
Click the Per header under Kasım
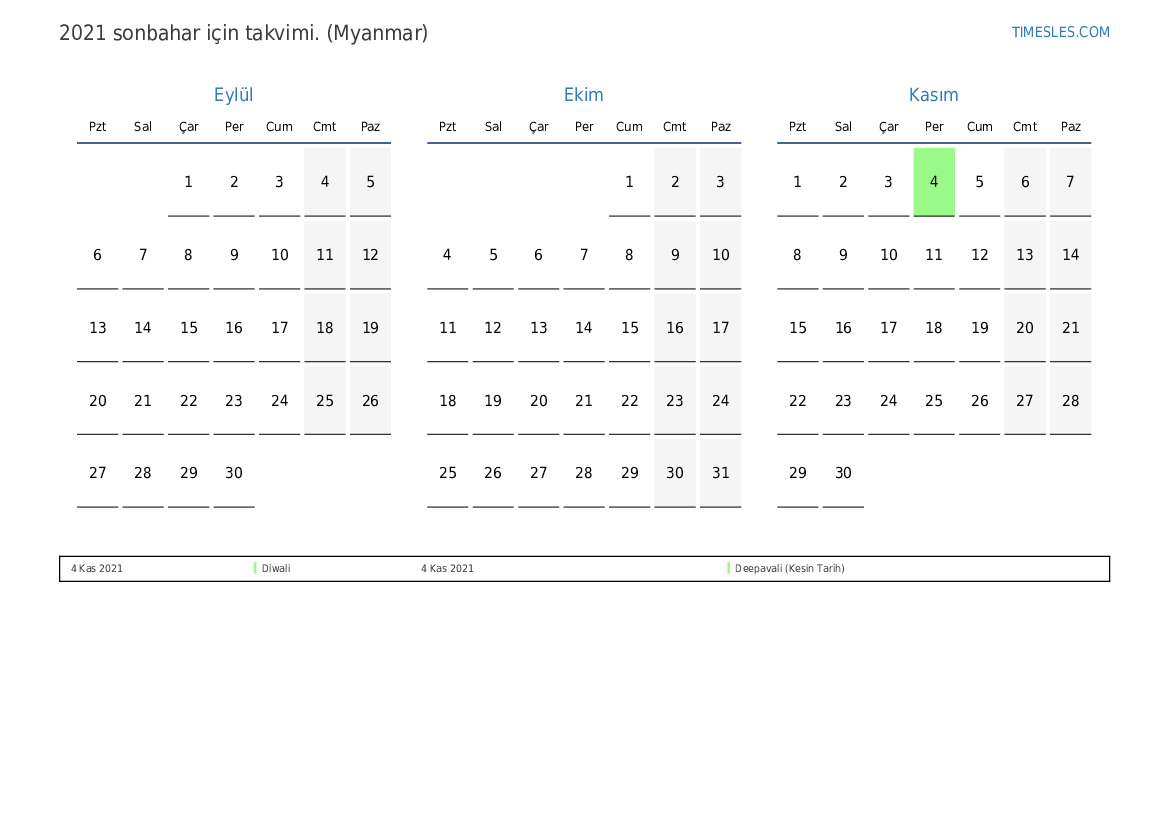[x=934, y=127]
